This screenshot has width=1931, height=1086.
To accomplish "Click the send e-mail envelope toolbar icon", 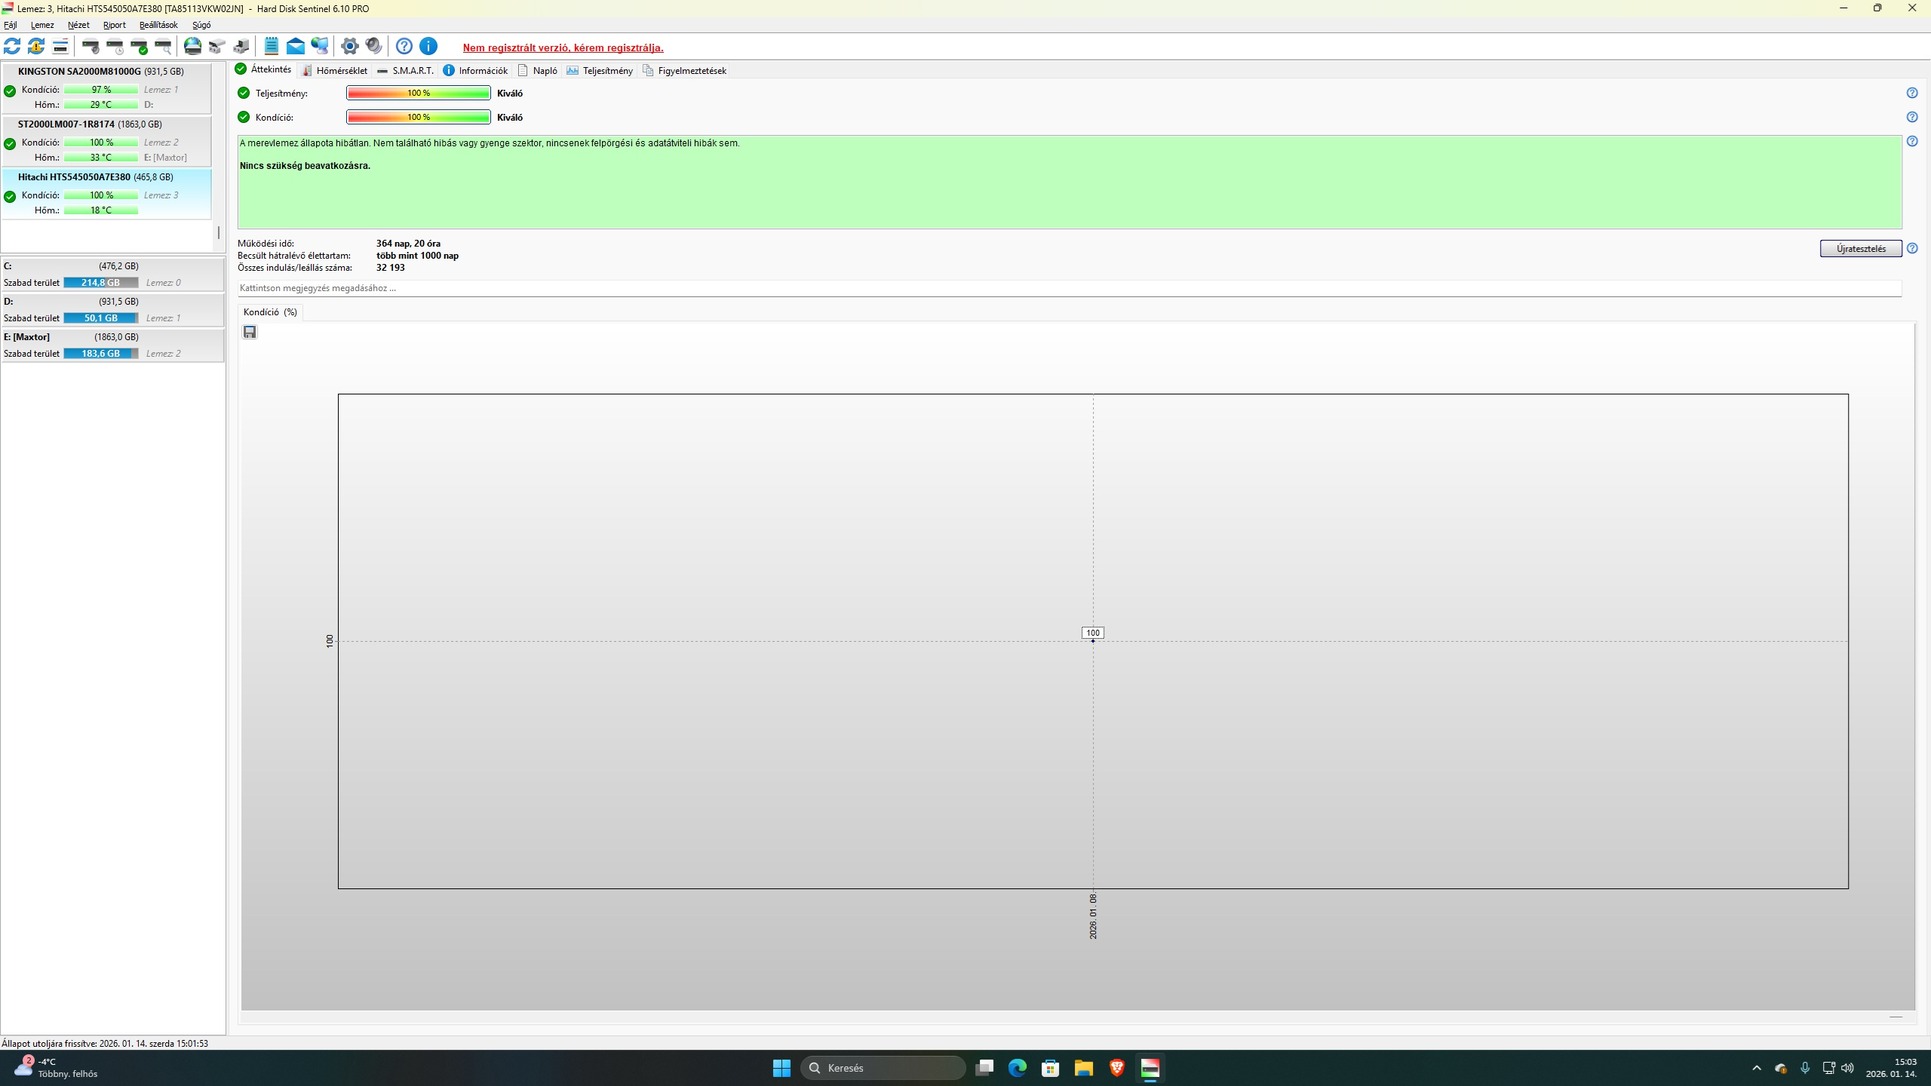I will [295, 46].
